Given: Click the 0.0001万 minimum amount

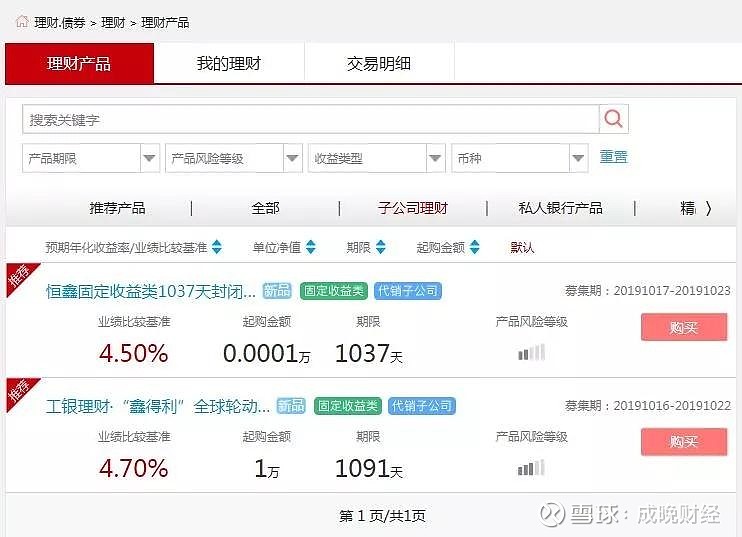Looking at the screenshot, I should point(266,353).
